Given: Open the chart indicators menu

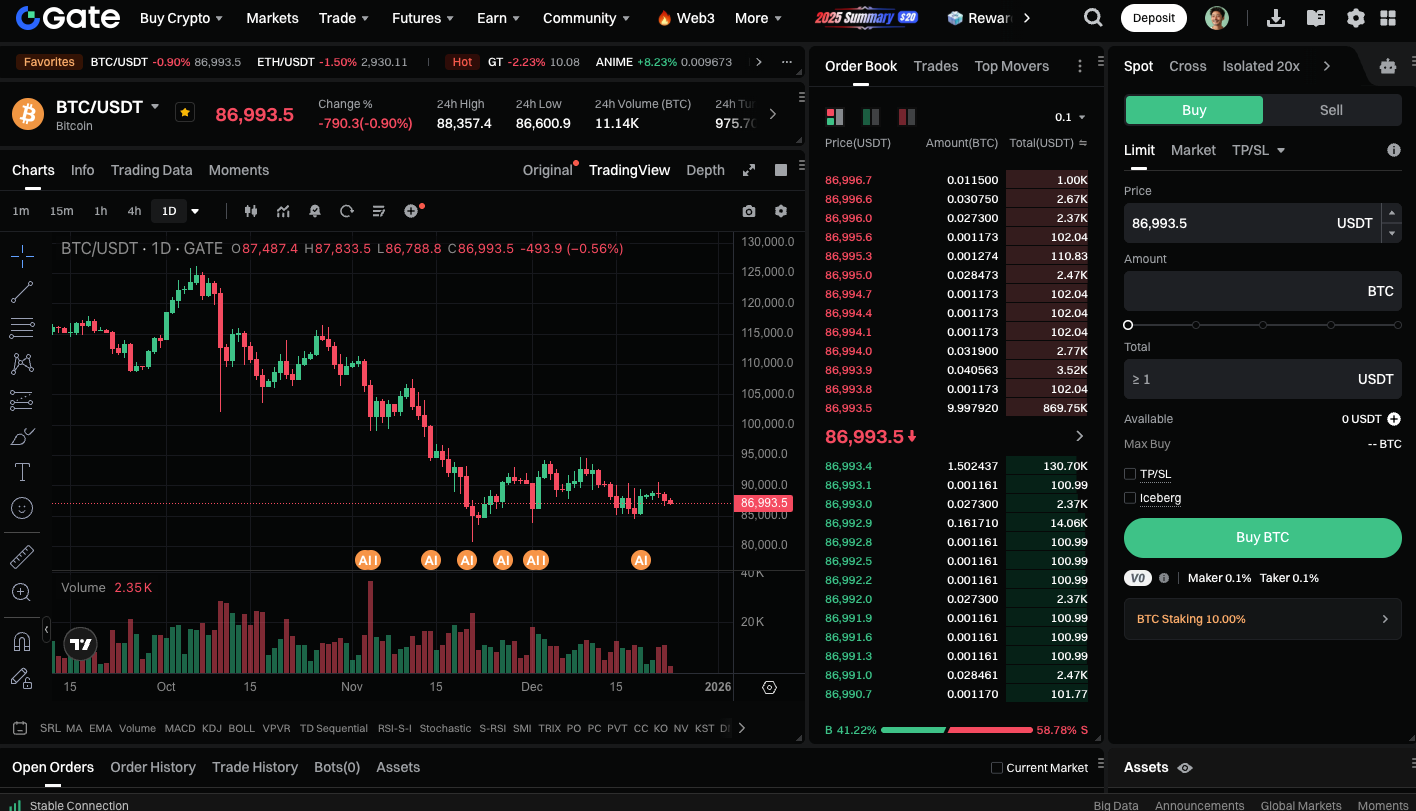Looking at the screenshot, I should pyautogui.click(x=283, y=211).
